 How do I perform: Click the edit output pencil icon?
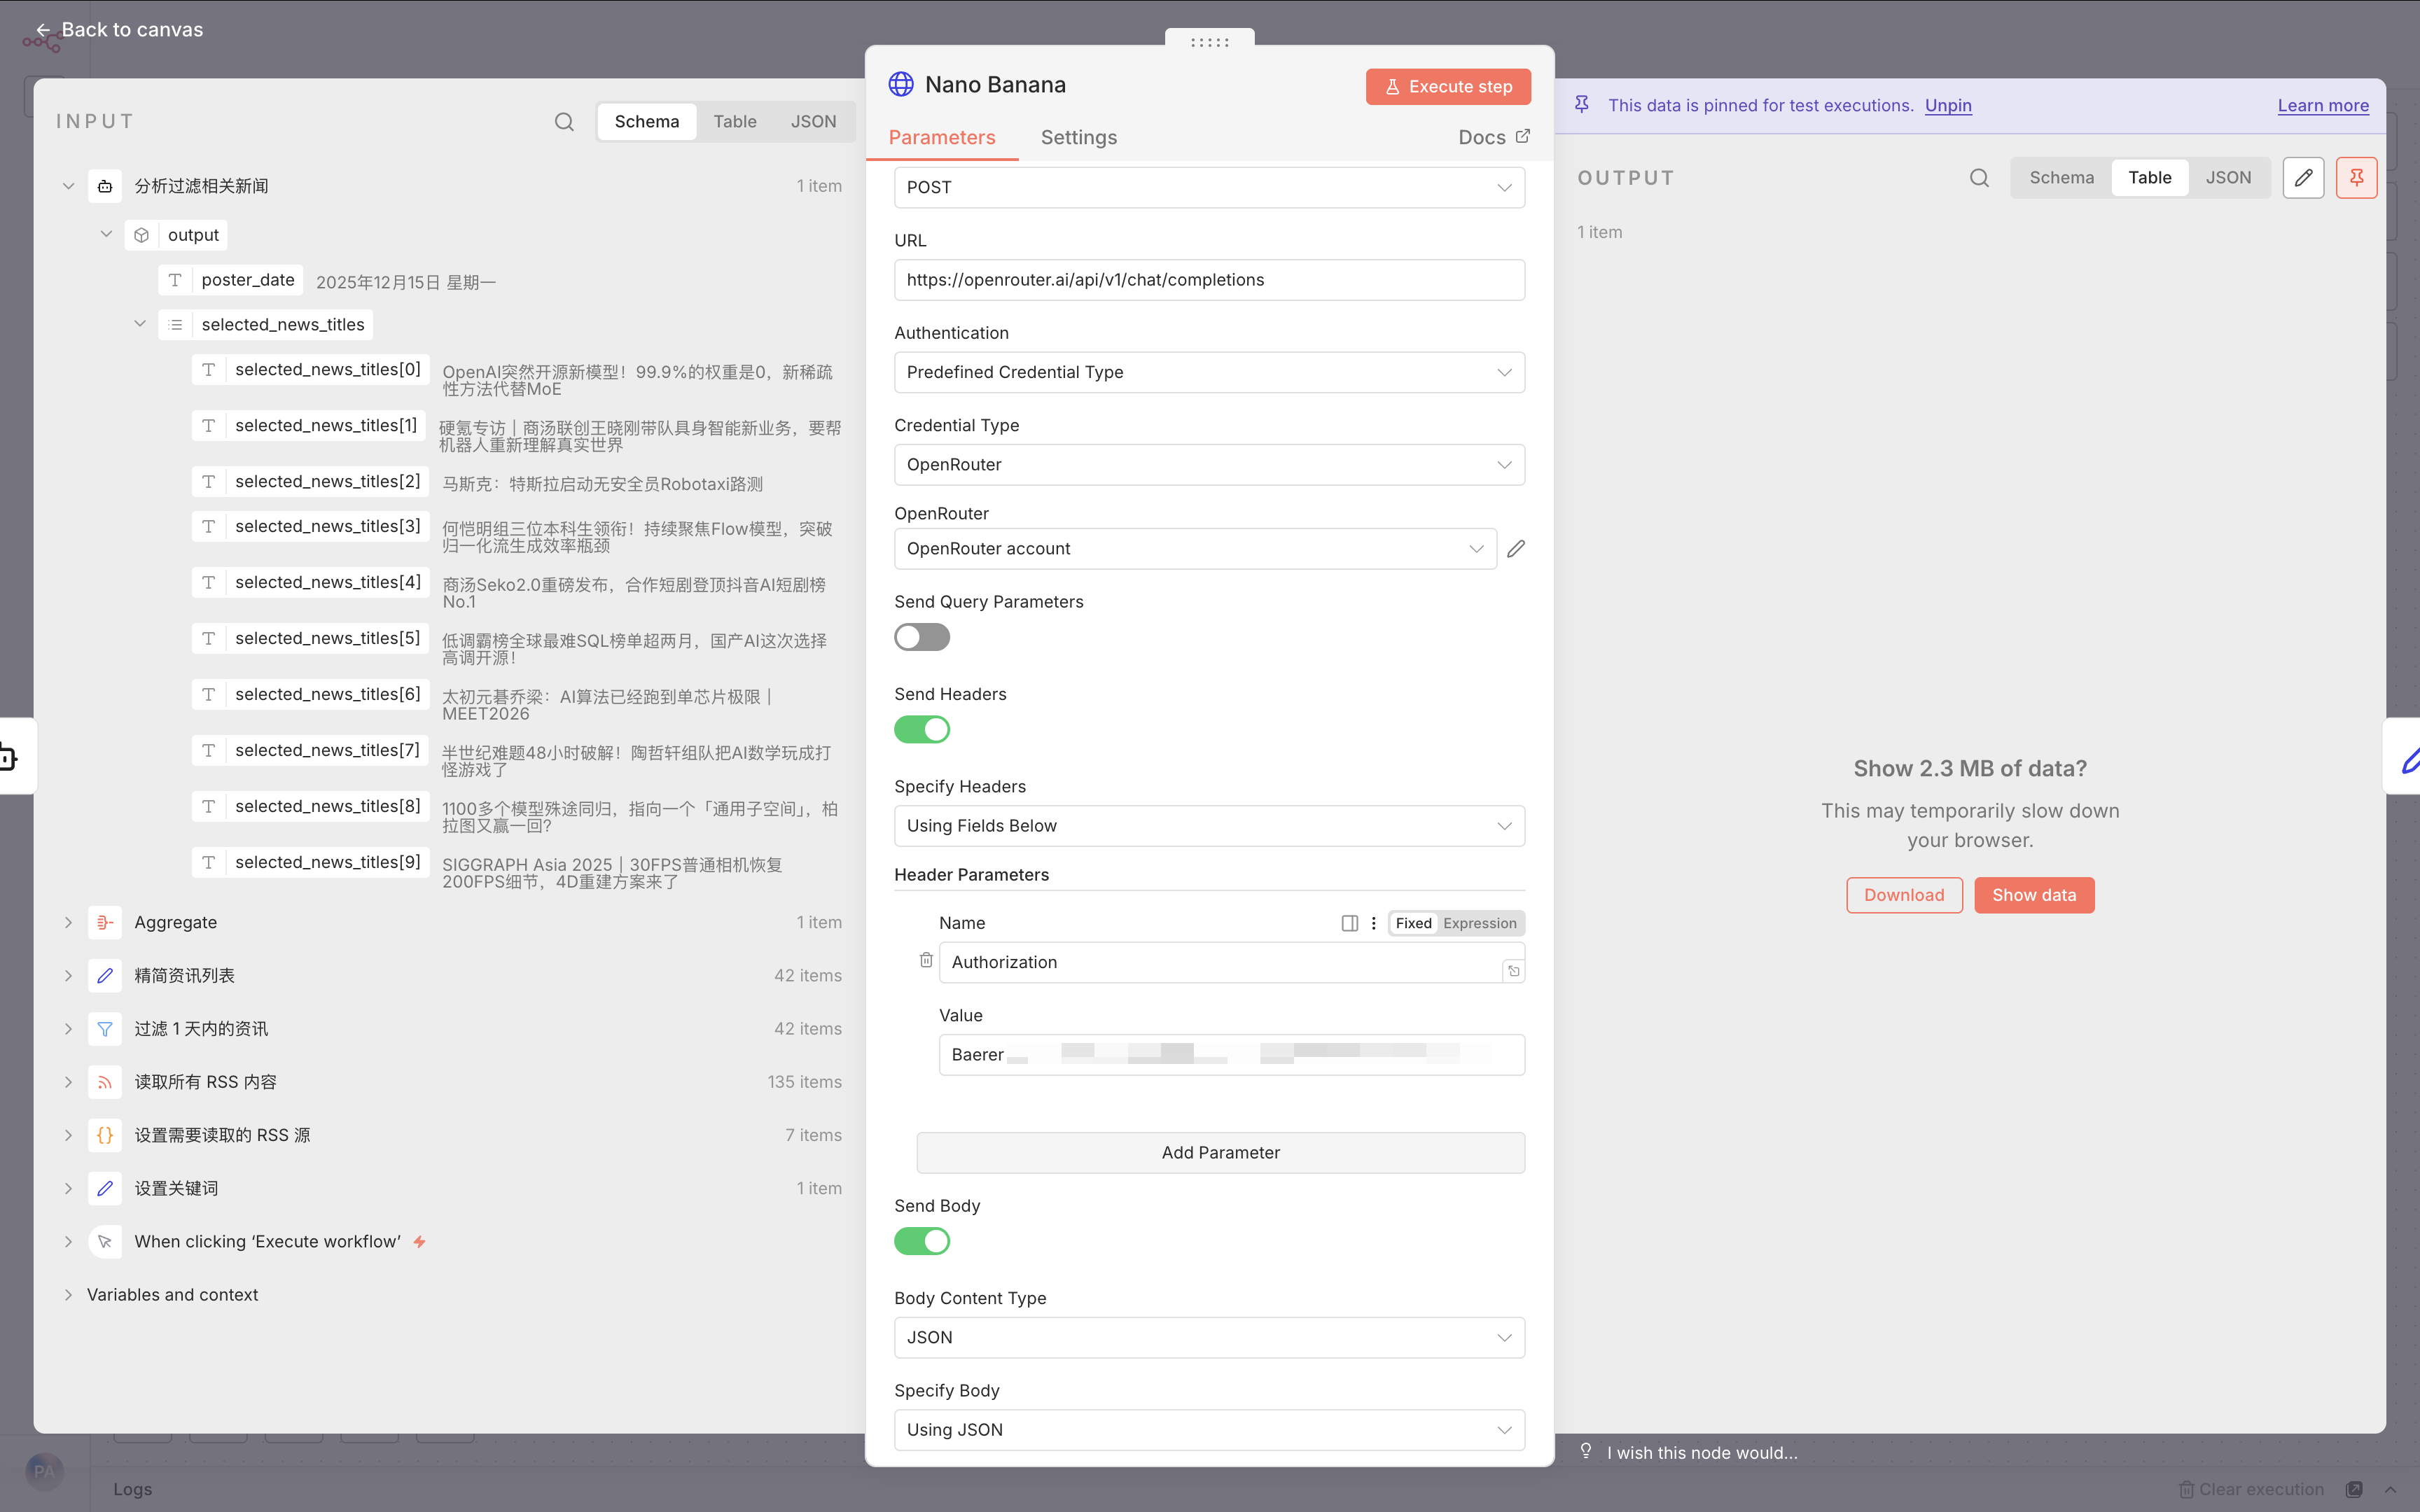[2303, 177]
